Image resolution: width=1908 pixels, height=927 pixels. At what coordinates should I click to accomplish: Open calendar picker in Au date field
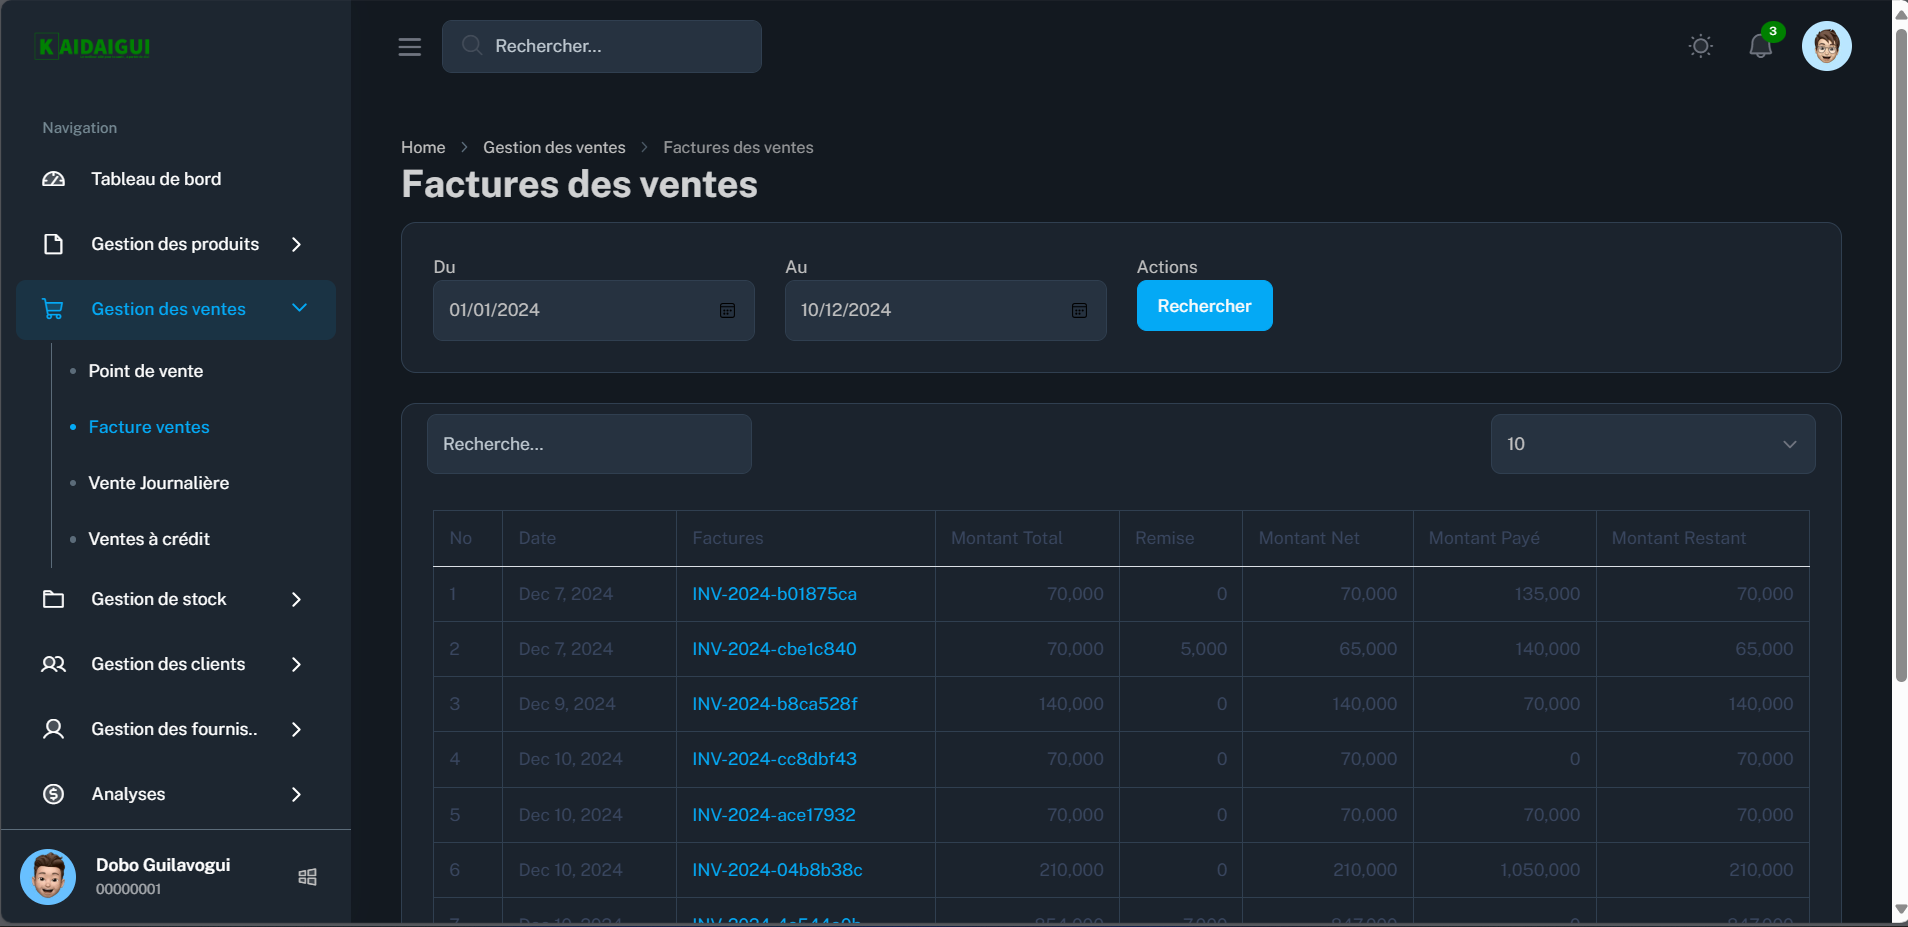tap(1079, 311)
